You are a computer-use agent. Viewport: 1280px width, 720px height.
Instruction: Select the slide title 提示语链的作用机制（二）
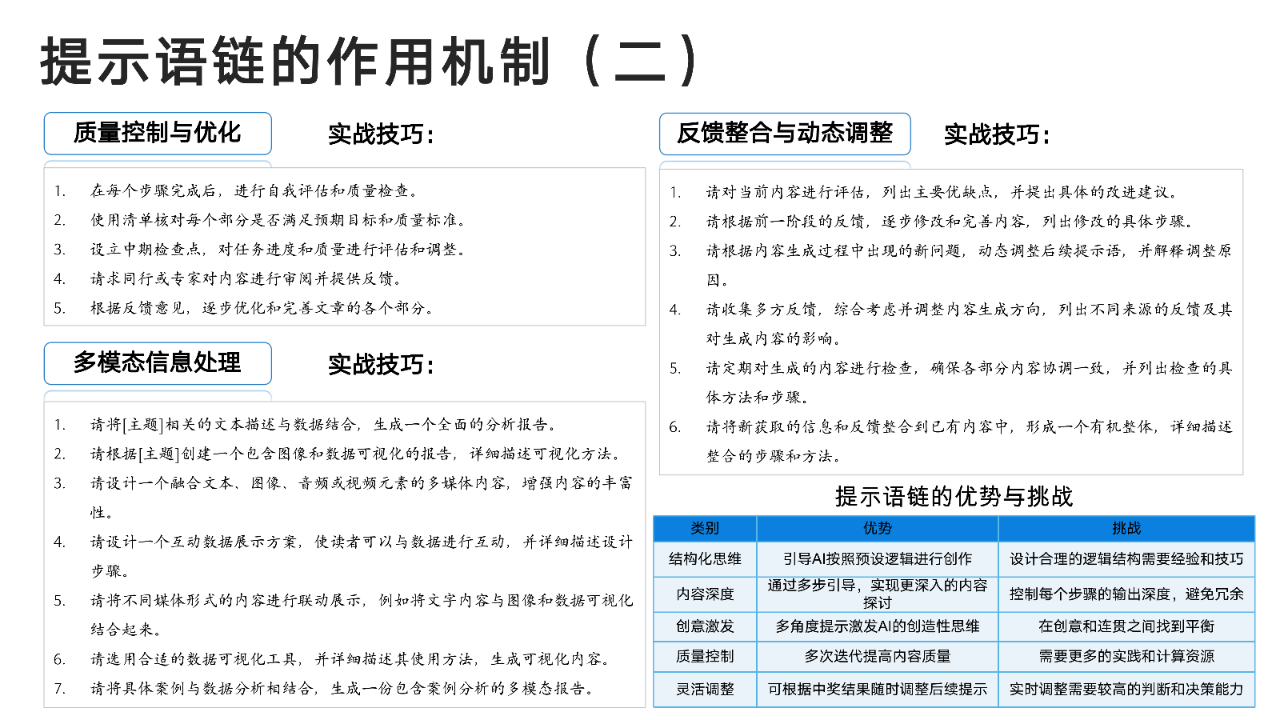[x=368, y=62]
